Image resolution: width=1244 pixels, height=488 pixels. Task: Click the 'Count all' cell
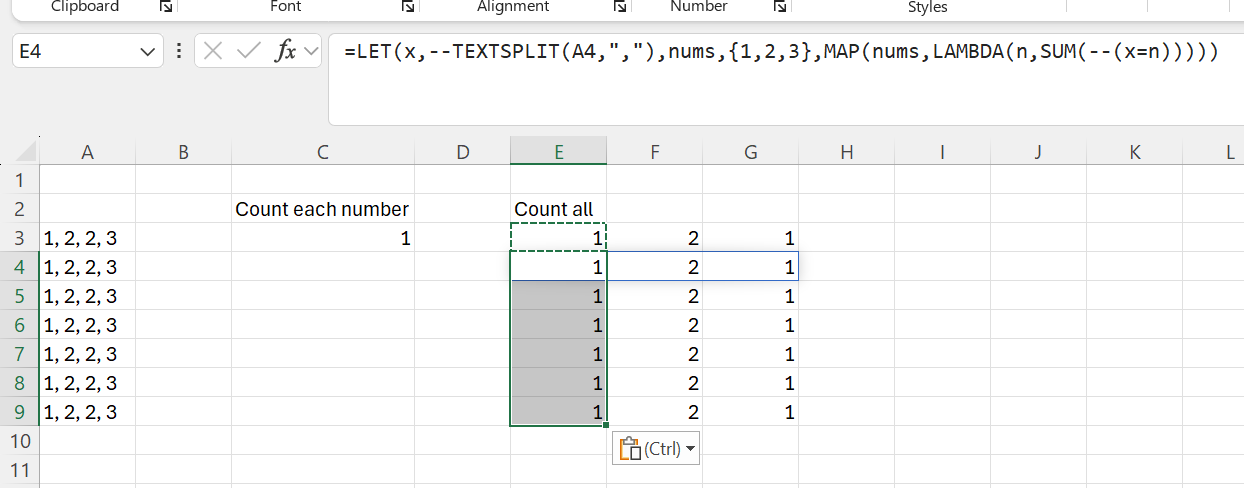point(558,209)
